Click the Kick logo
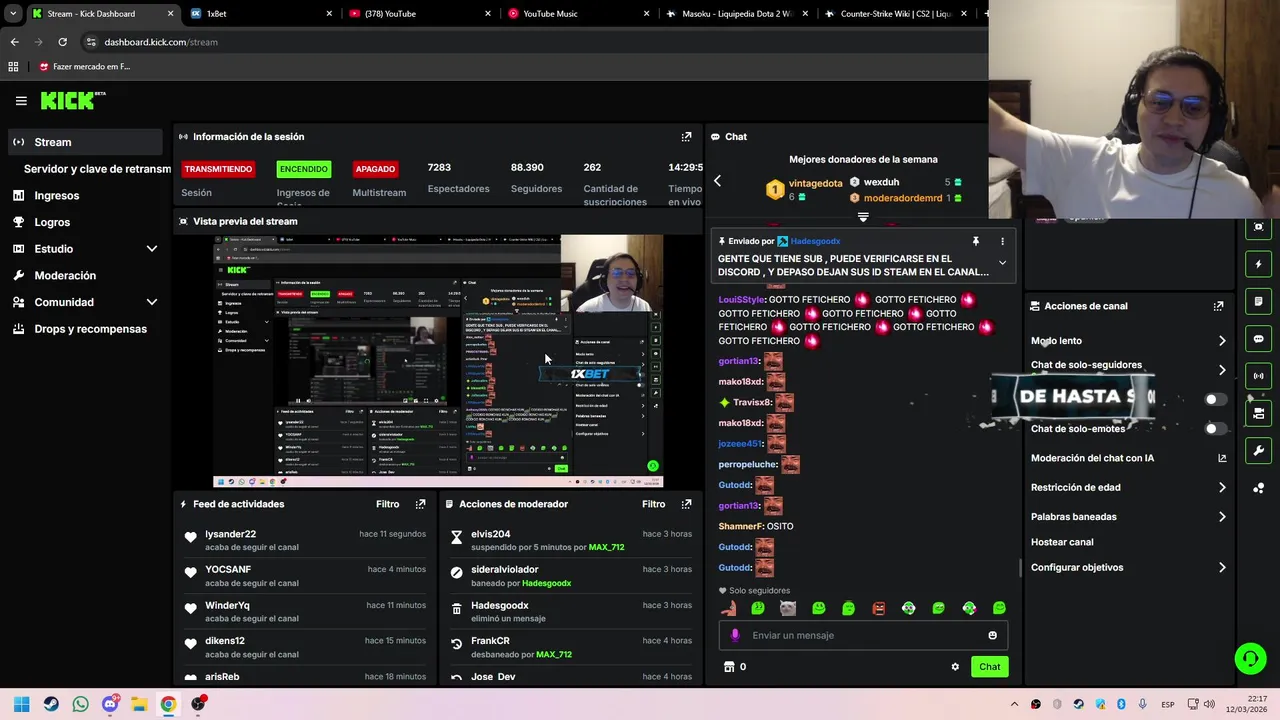 [x=72, y=100]
